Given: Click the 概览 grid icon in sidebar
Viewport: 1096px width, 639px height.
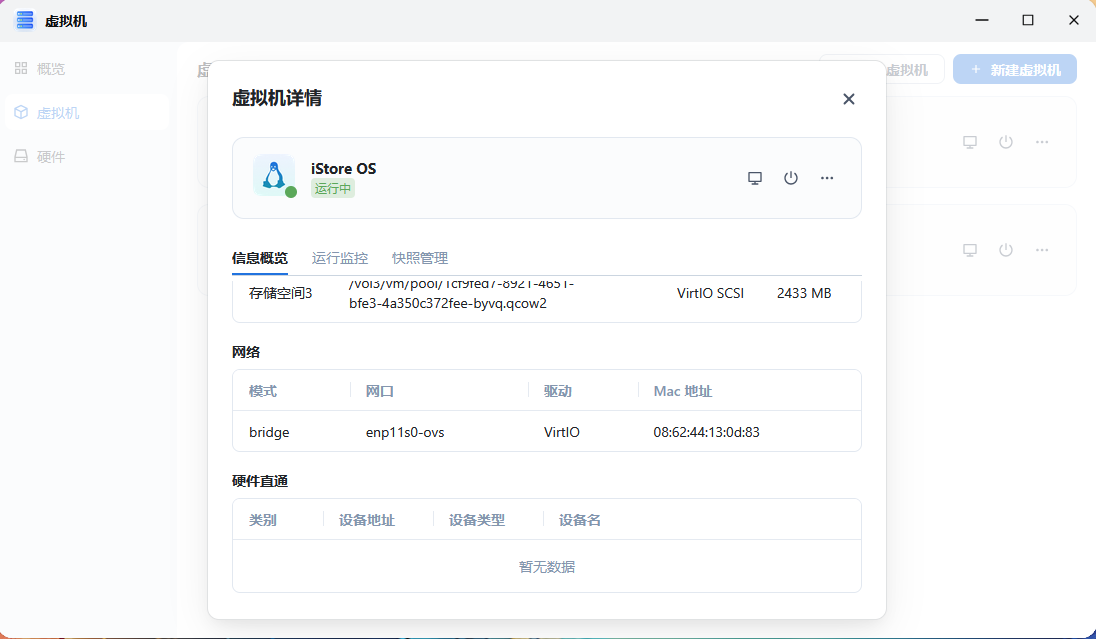Looking at the screenshot, I should 21,68.
